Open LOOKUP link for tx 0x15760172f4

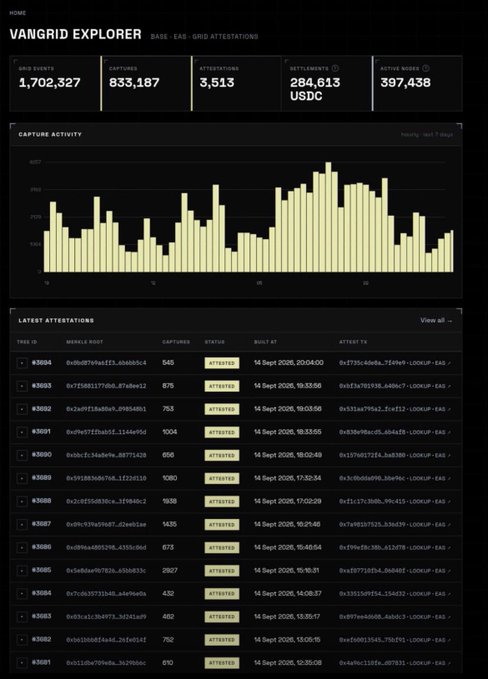pyautogui.click(x=420, y=455)
